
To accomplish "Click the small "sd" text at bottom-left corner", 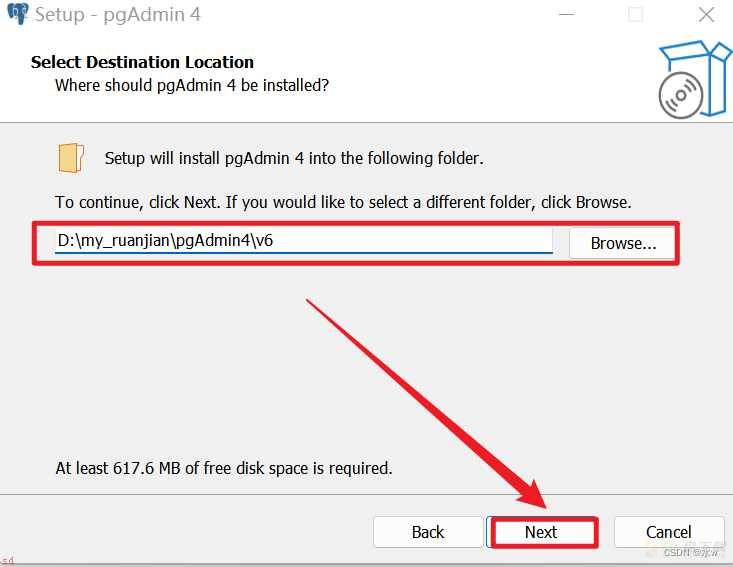I will pyautogui.click(x=7, y=560).
